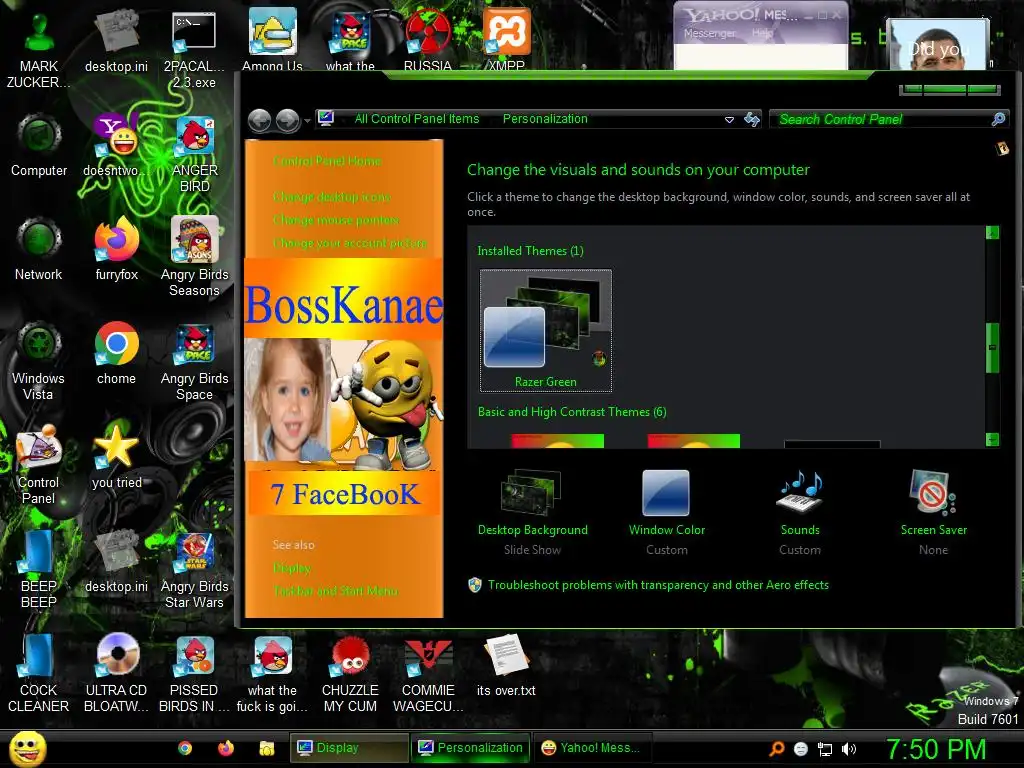Expand the address bar history dropdown

[729, 120]
